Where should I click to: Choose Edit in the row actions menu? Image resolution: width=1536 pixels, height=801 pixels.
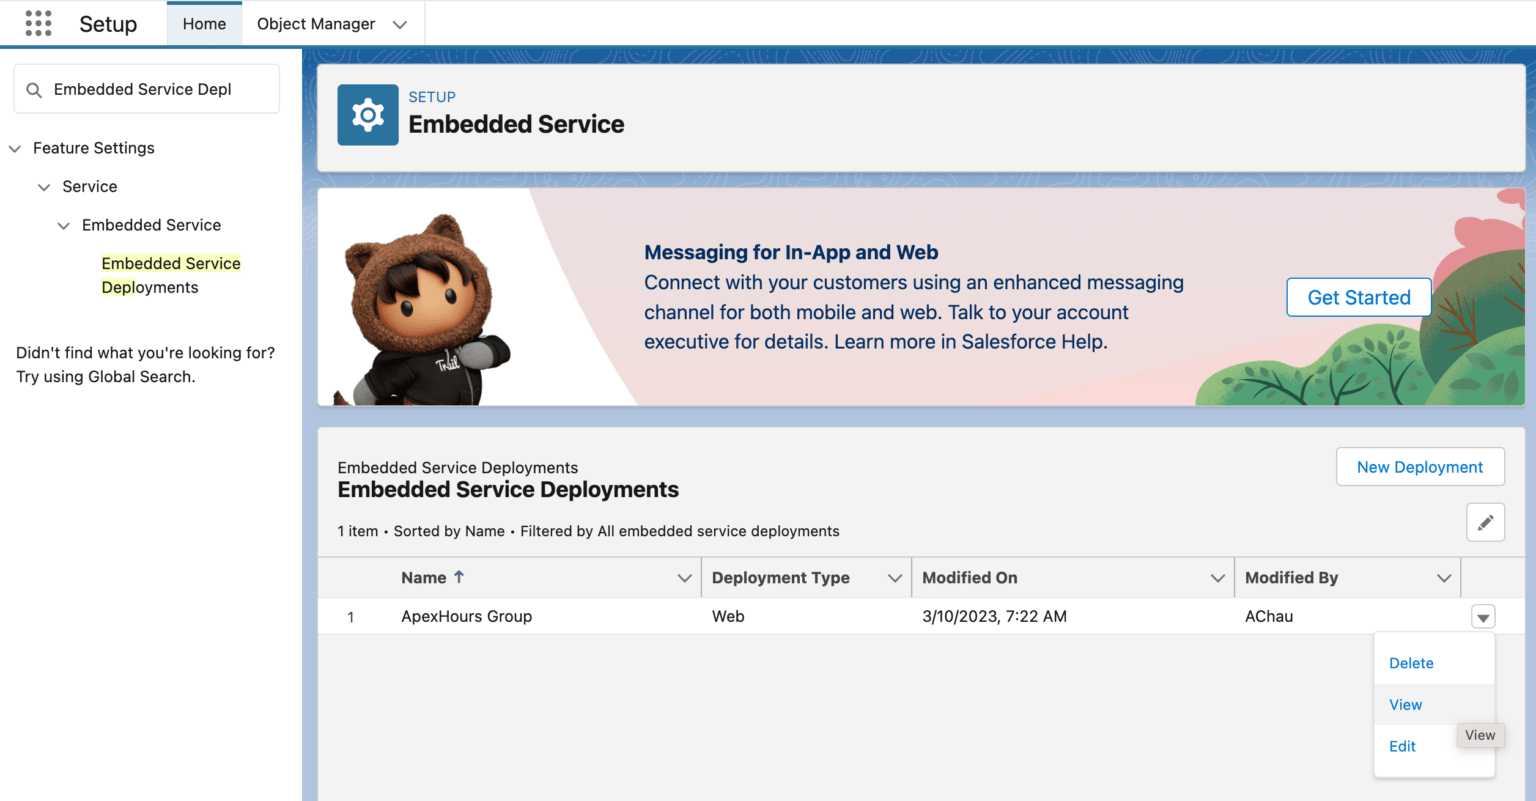[1401, 746]
